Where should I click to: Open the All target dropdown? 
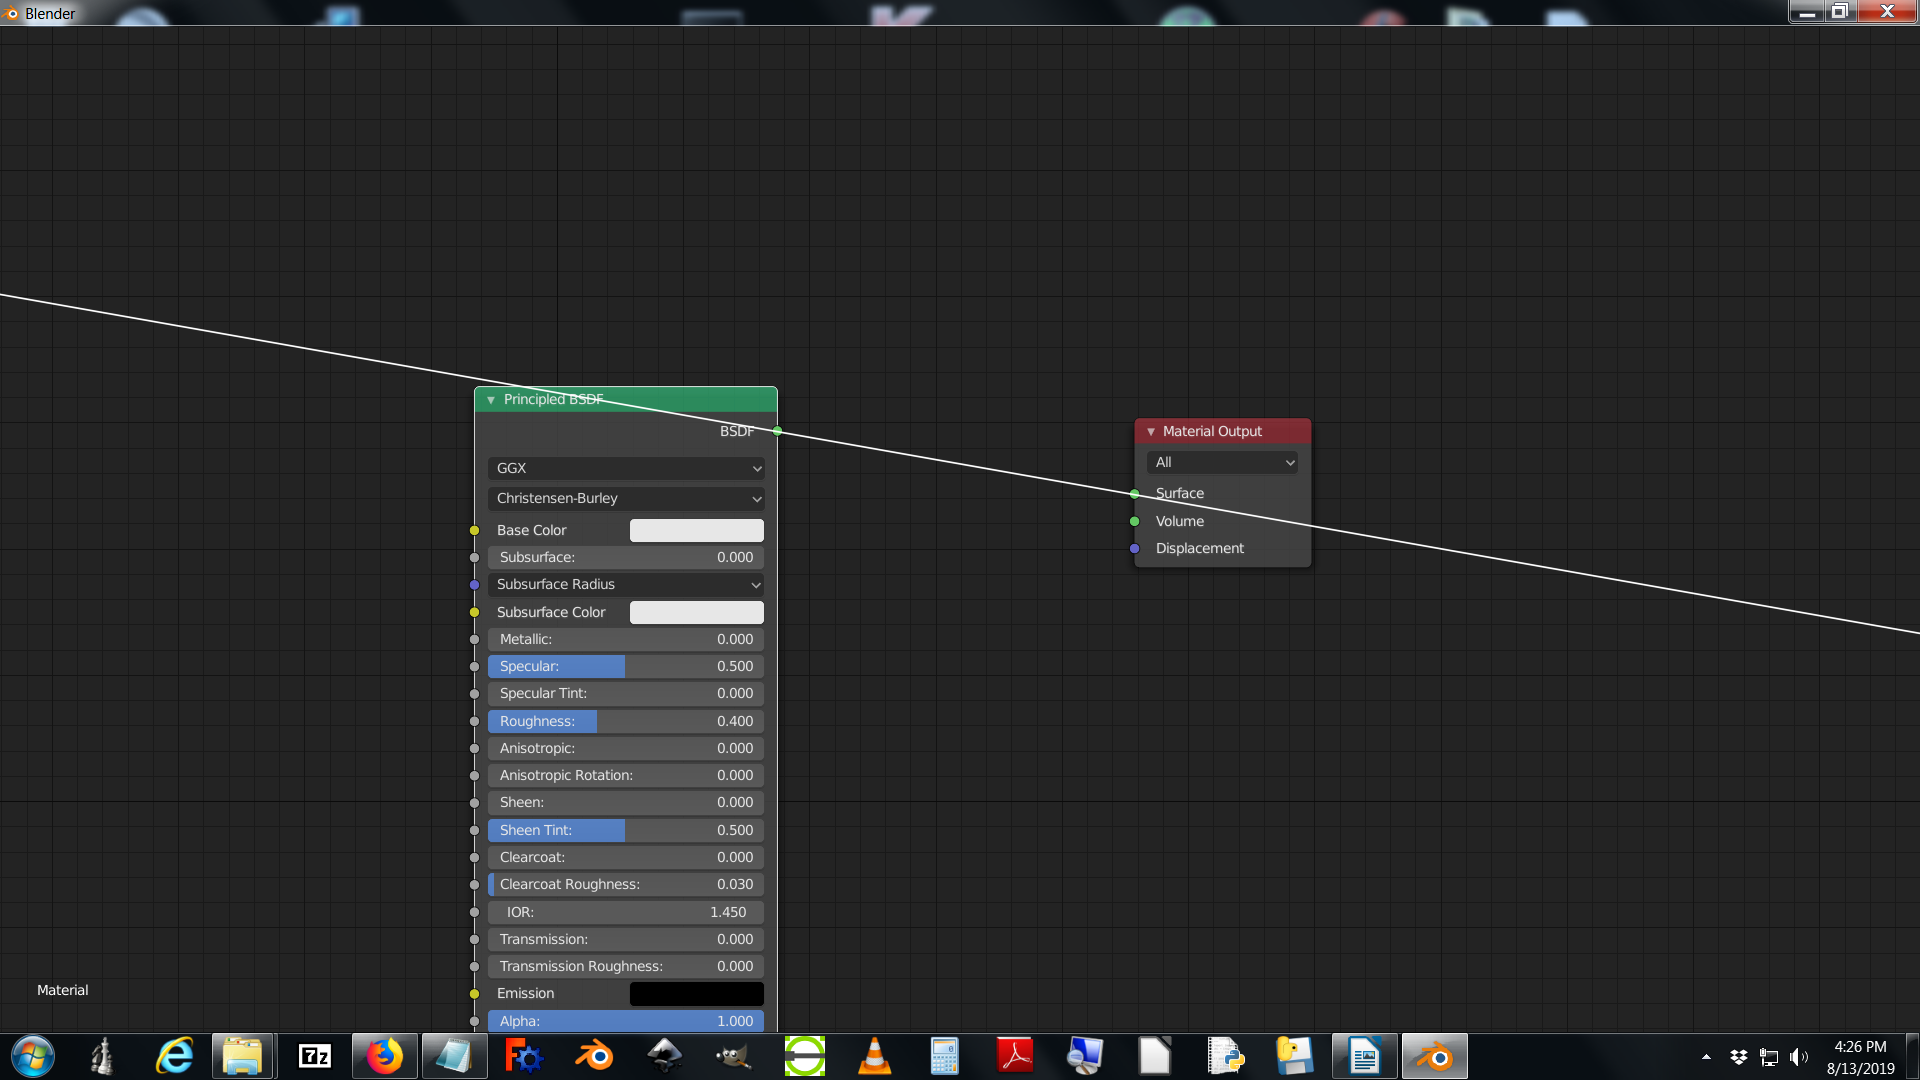pyautogui.click(x=1222, y=462)
